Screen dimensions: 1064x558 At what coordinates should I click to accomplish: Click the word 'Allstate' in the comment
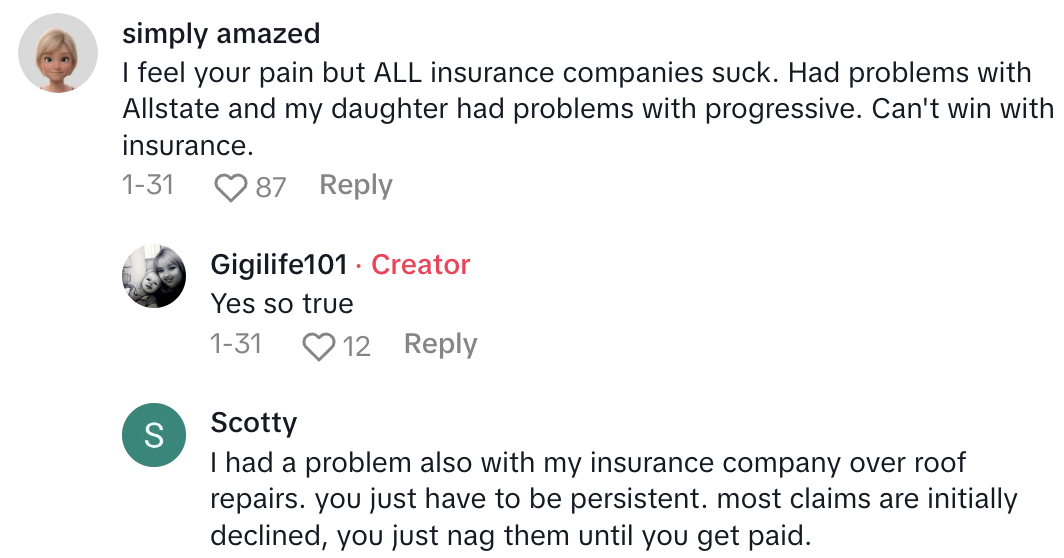point(172,108)
